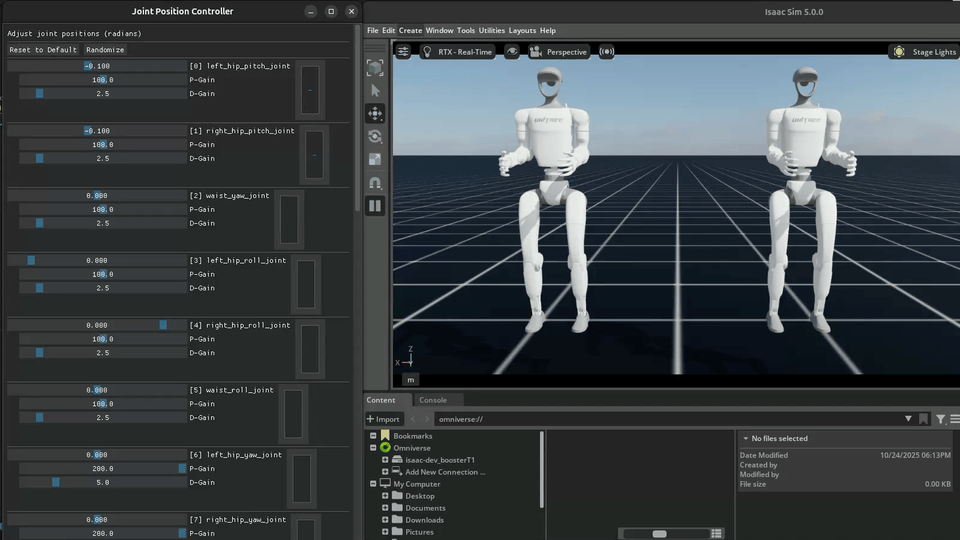Click the waist_yaw_joint position slider
The image size is (960, 540).
(97, 196)
